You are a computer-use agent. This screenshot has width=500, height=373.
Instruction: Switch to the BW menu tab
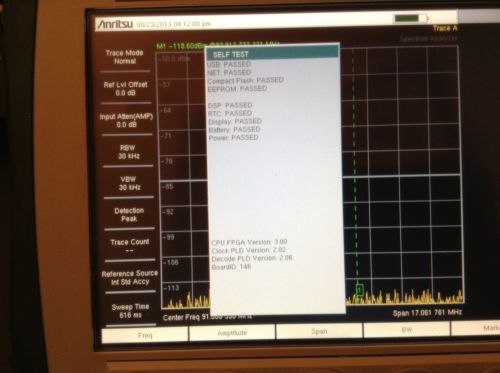click(x=406, y=330)
